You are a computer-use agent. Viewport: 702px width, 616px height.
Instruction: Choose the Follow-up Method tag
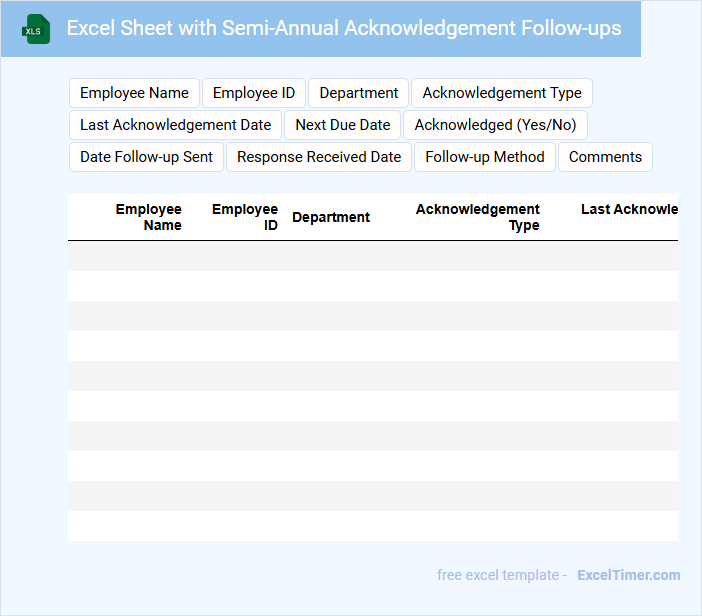[485, 157]
